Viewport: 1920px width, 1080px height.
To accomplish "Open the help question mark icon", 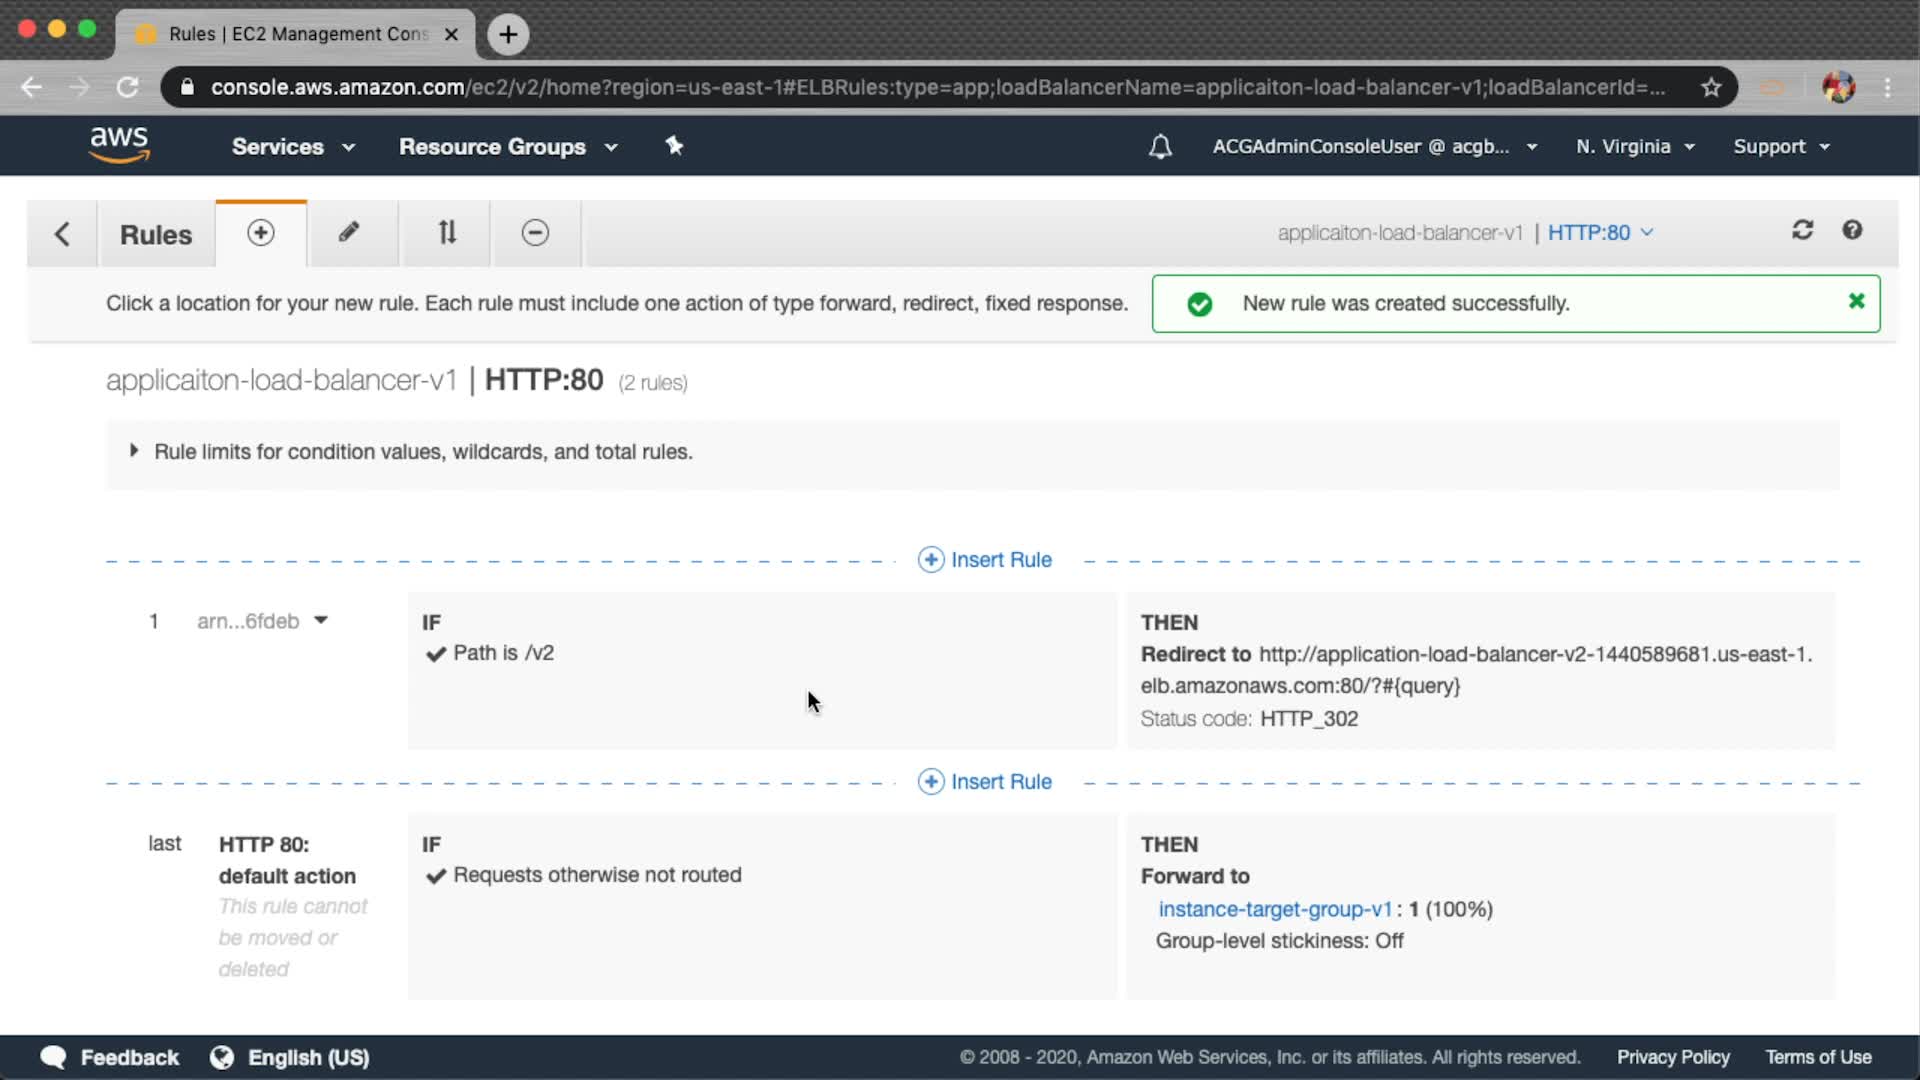I will point(1852,231).
